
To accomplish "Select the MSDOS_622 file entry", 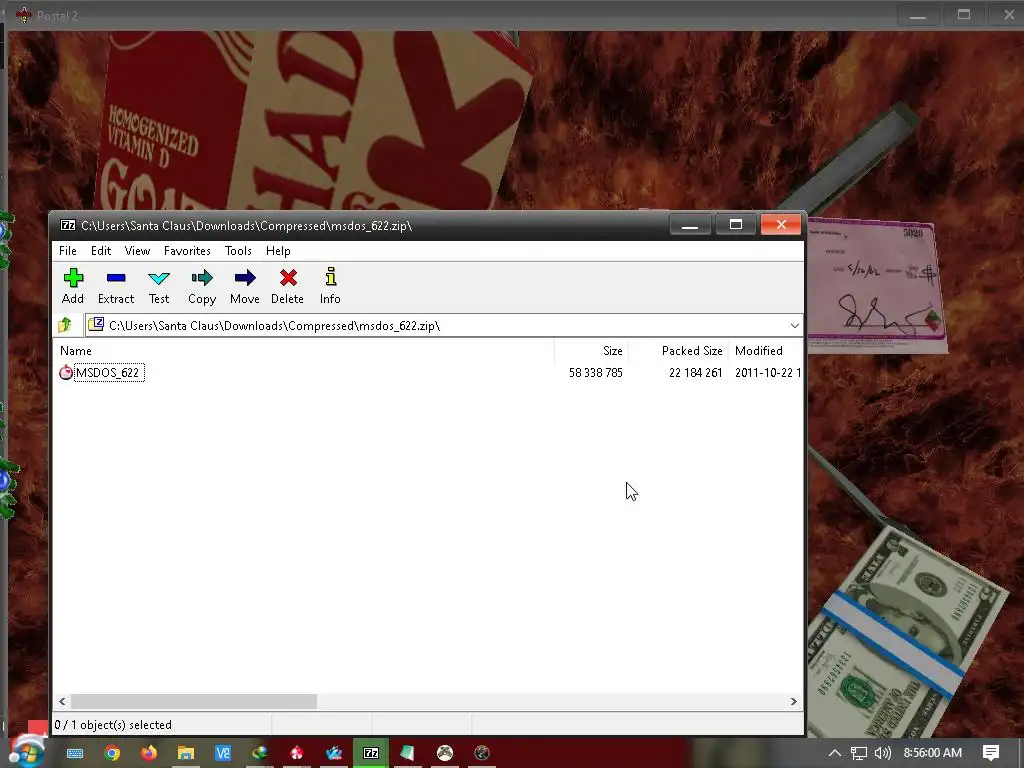I will (x=108, y=373).
